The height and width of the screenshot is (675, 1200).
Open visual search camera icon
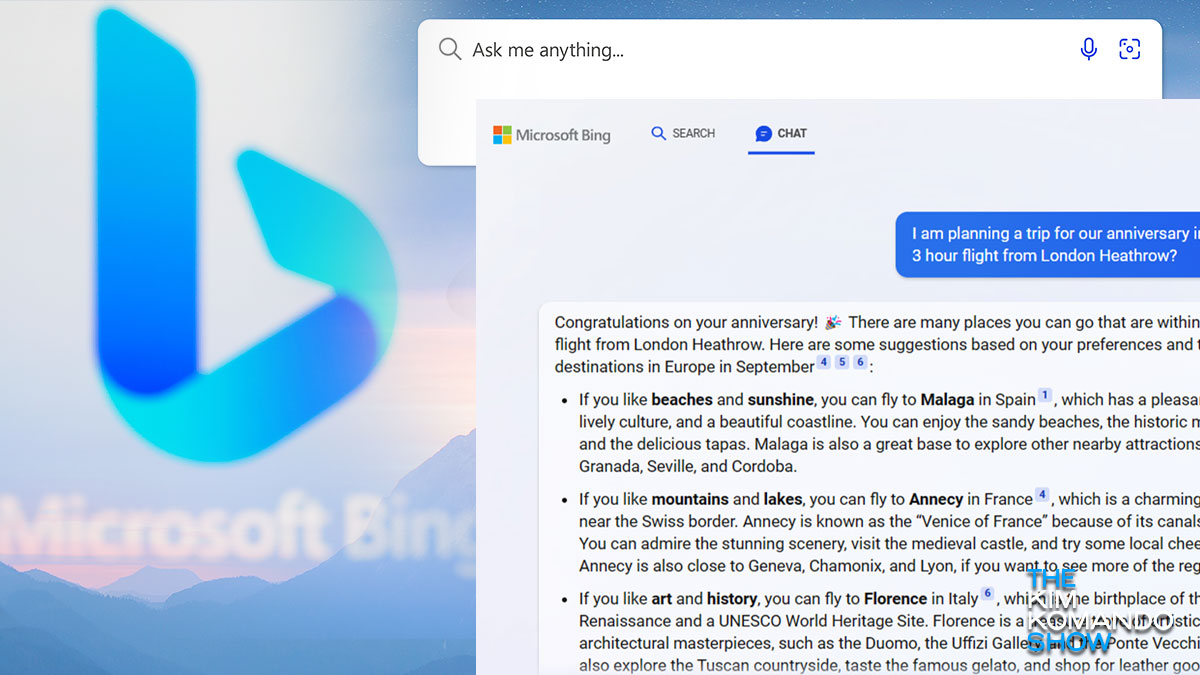point(1130,49)
